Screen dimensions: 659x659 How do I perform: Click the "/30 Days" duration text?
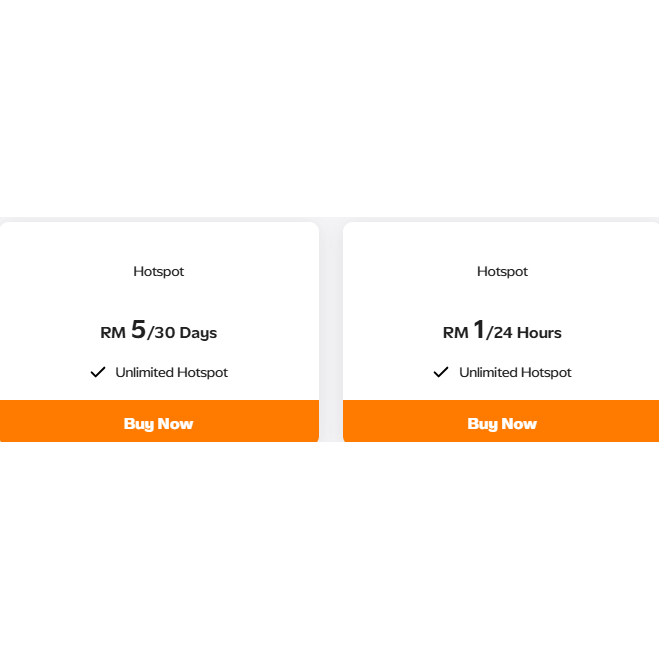183,333
